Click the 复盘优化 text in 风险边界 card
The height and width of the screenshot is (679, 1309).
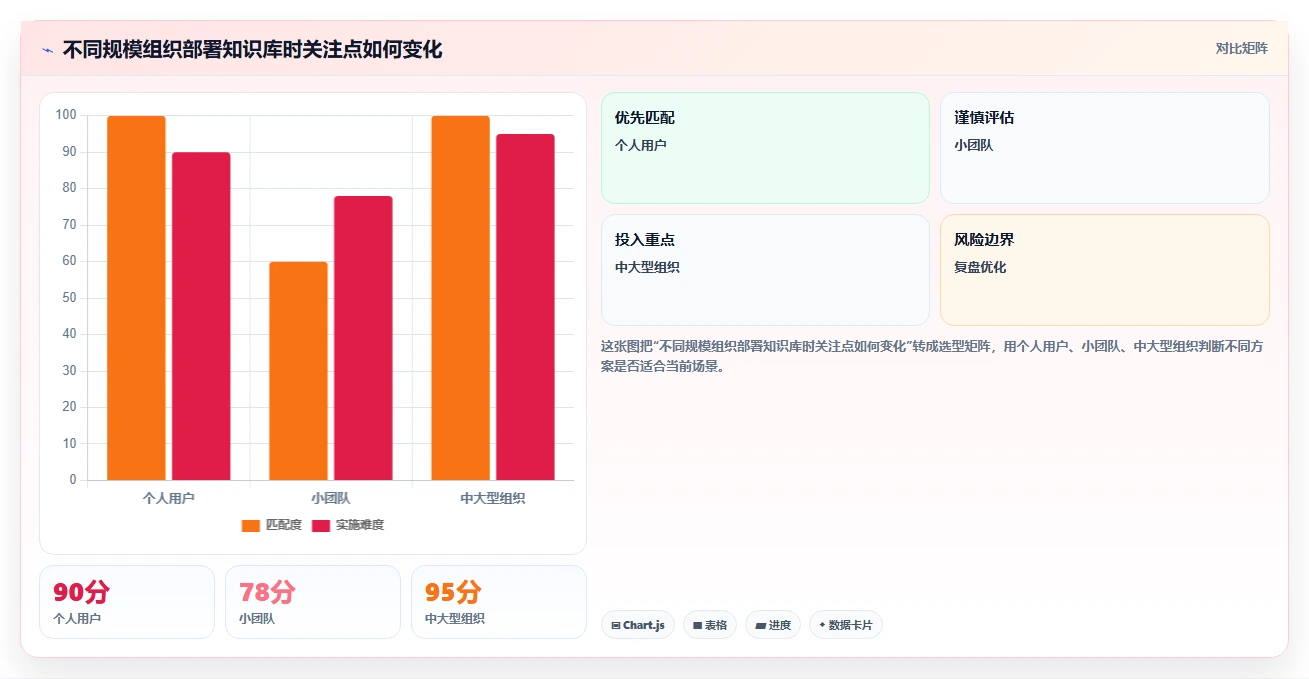(x=980, y=267)
